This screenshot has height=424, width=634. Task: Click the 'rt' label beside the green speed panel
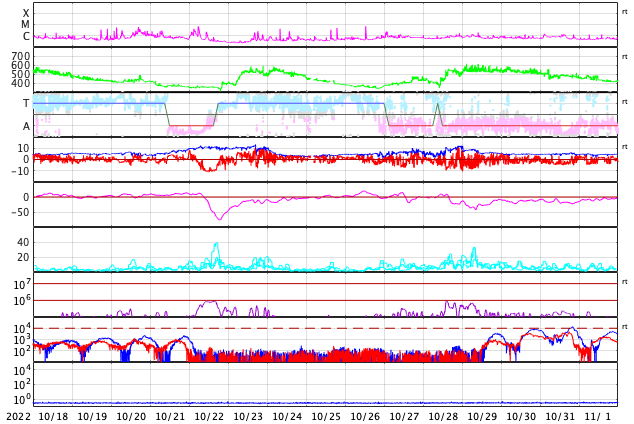pos(625,57)
